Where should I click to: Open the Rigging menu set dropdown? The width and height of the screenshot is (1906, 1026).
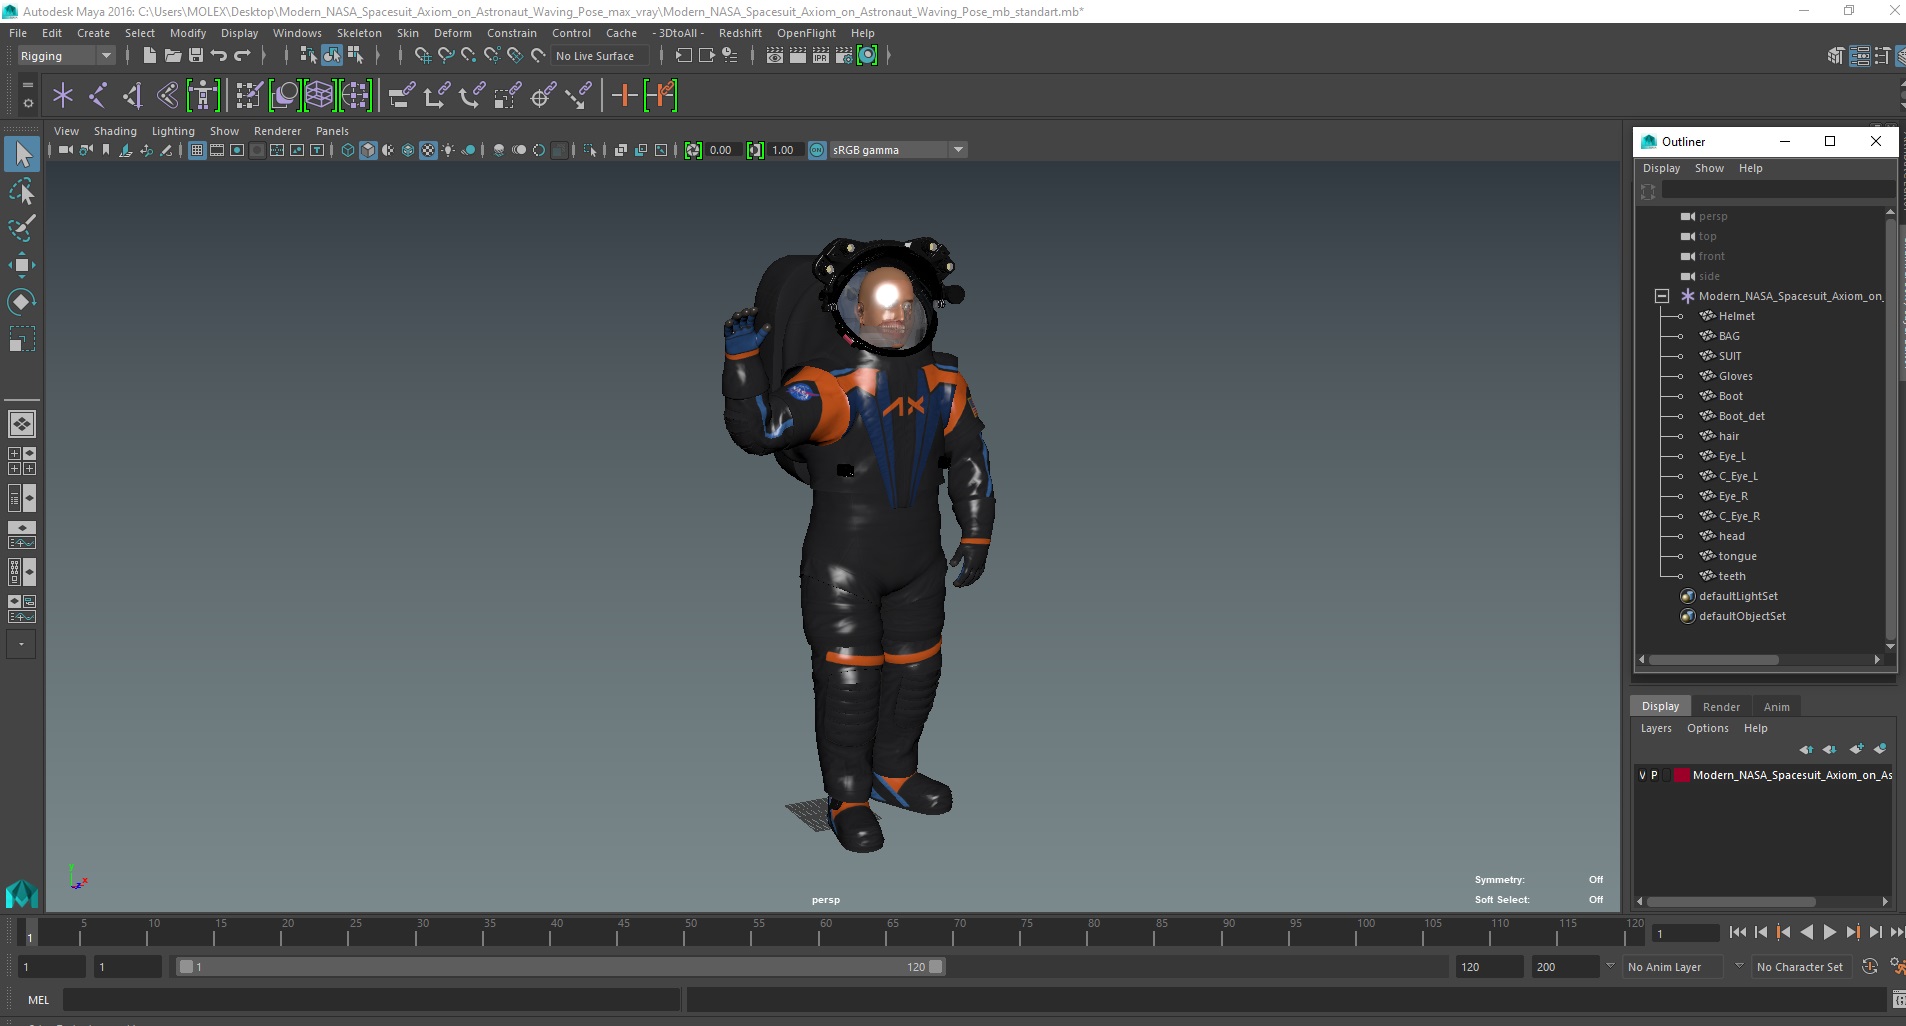point(66,56)
